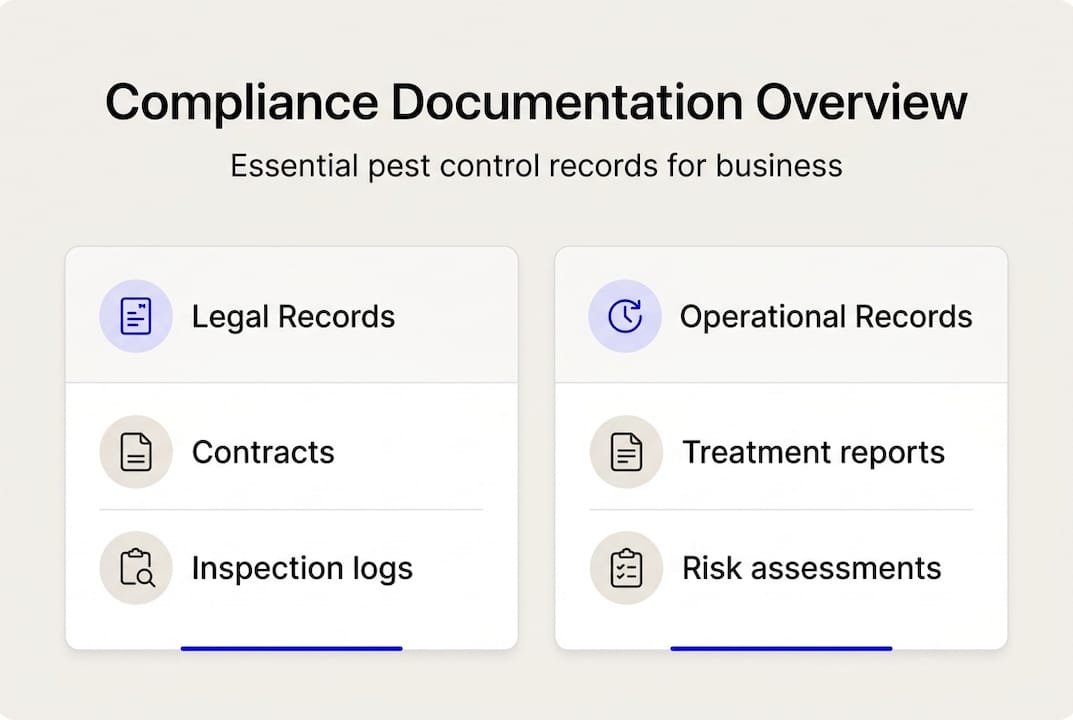Click the blue progress bar under Legal Records
This screenshot has height=720, width=1073.
(x=290, y=648)
